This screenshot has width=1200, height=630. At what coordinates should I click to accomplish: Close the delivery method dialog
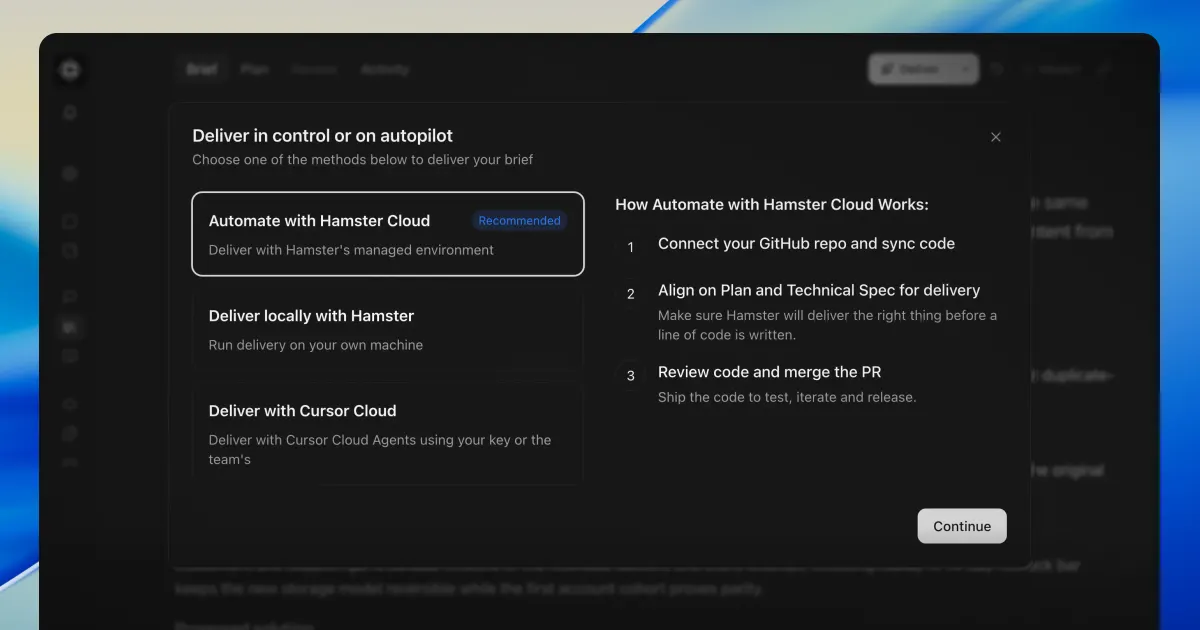(x=995, y=137)
